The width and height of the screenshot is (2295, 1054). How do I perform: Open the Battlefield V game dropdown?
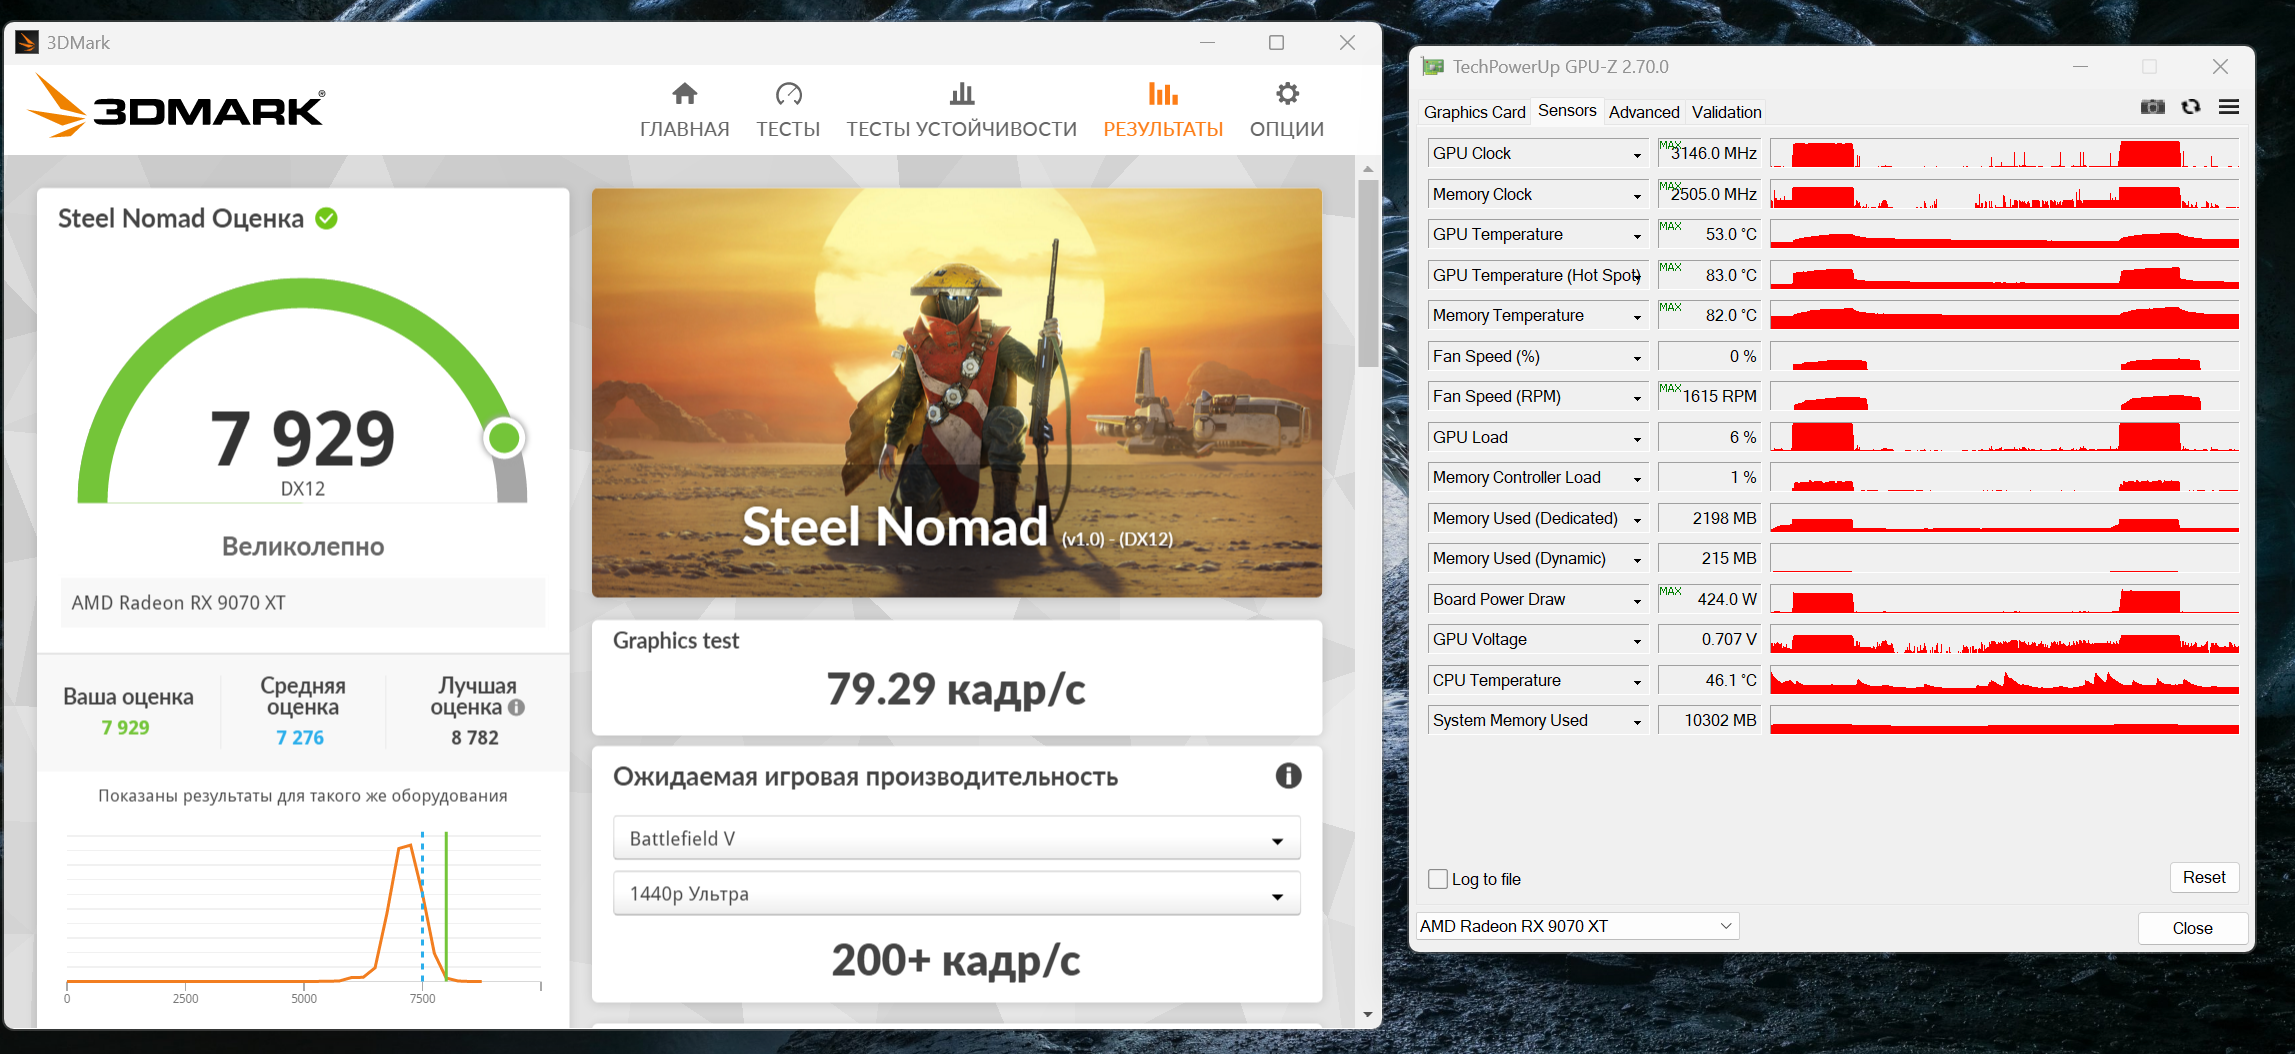[x=957, y=839]
